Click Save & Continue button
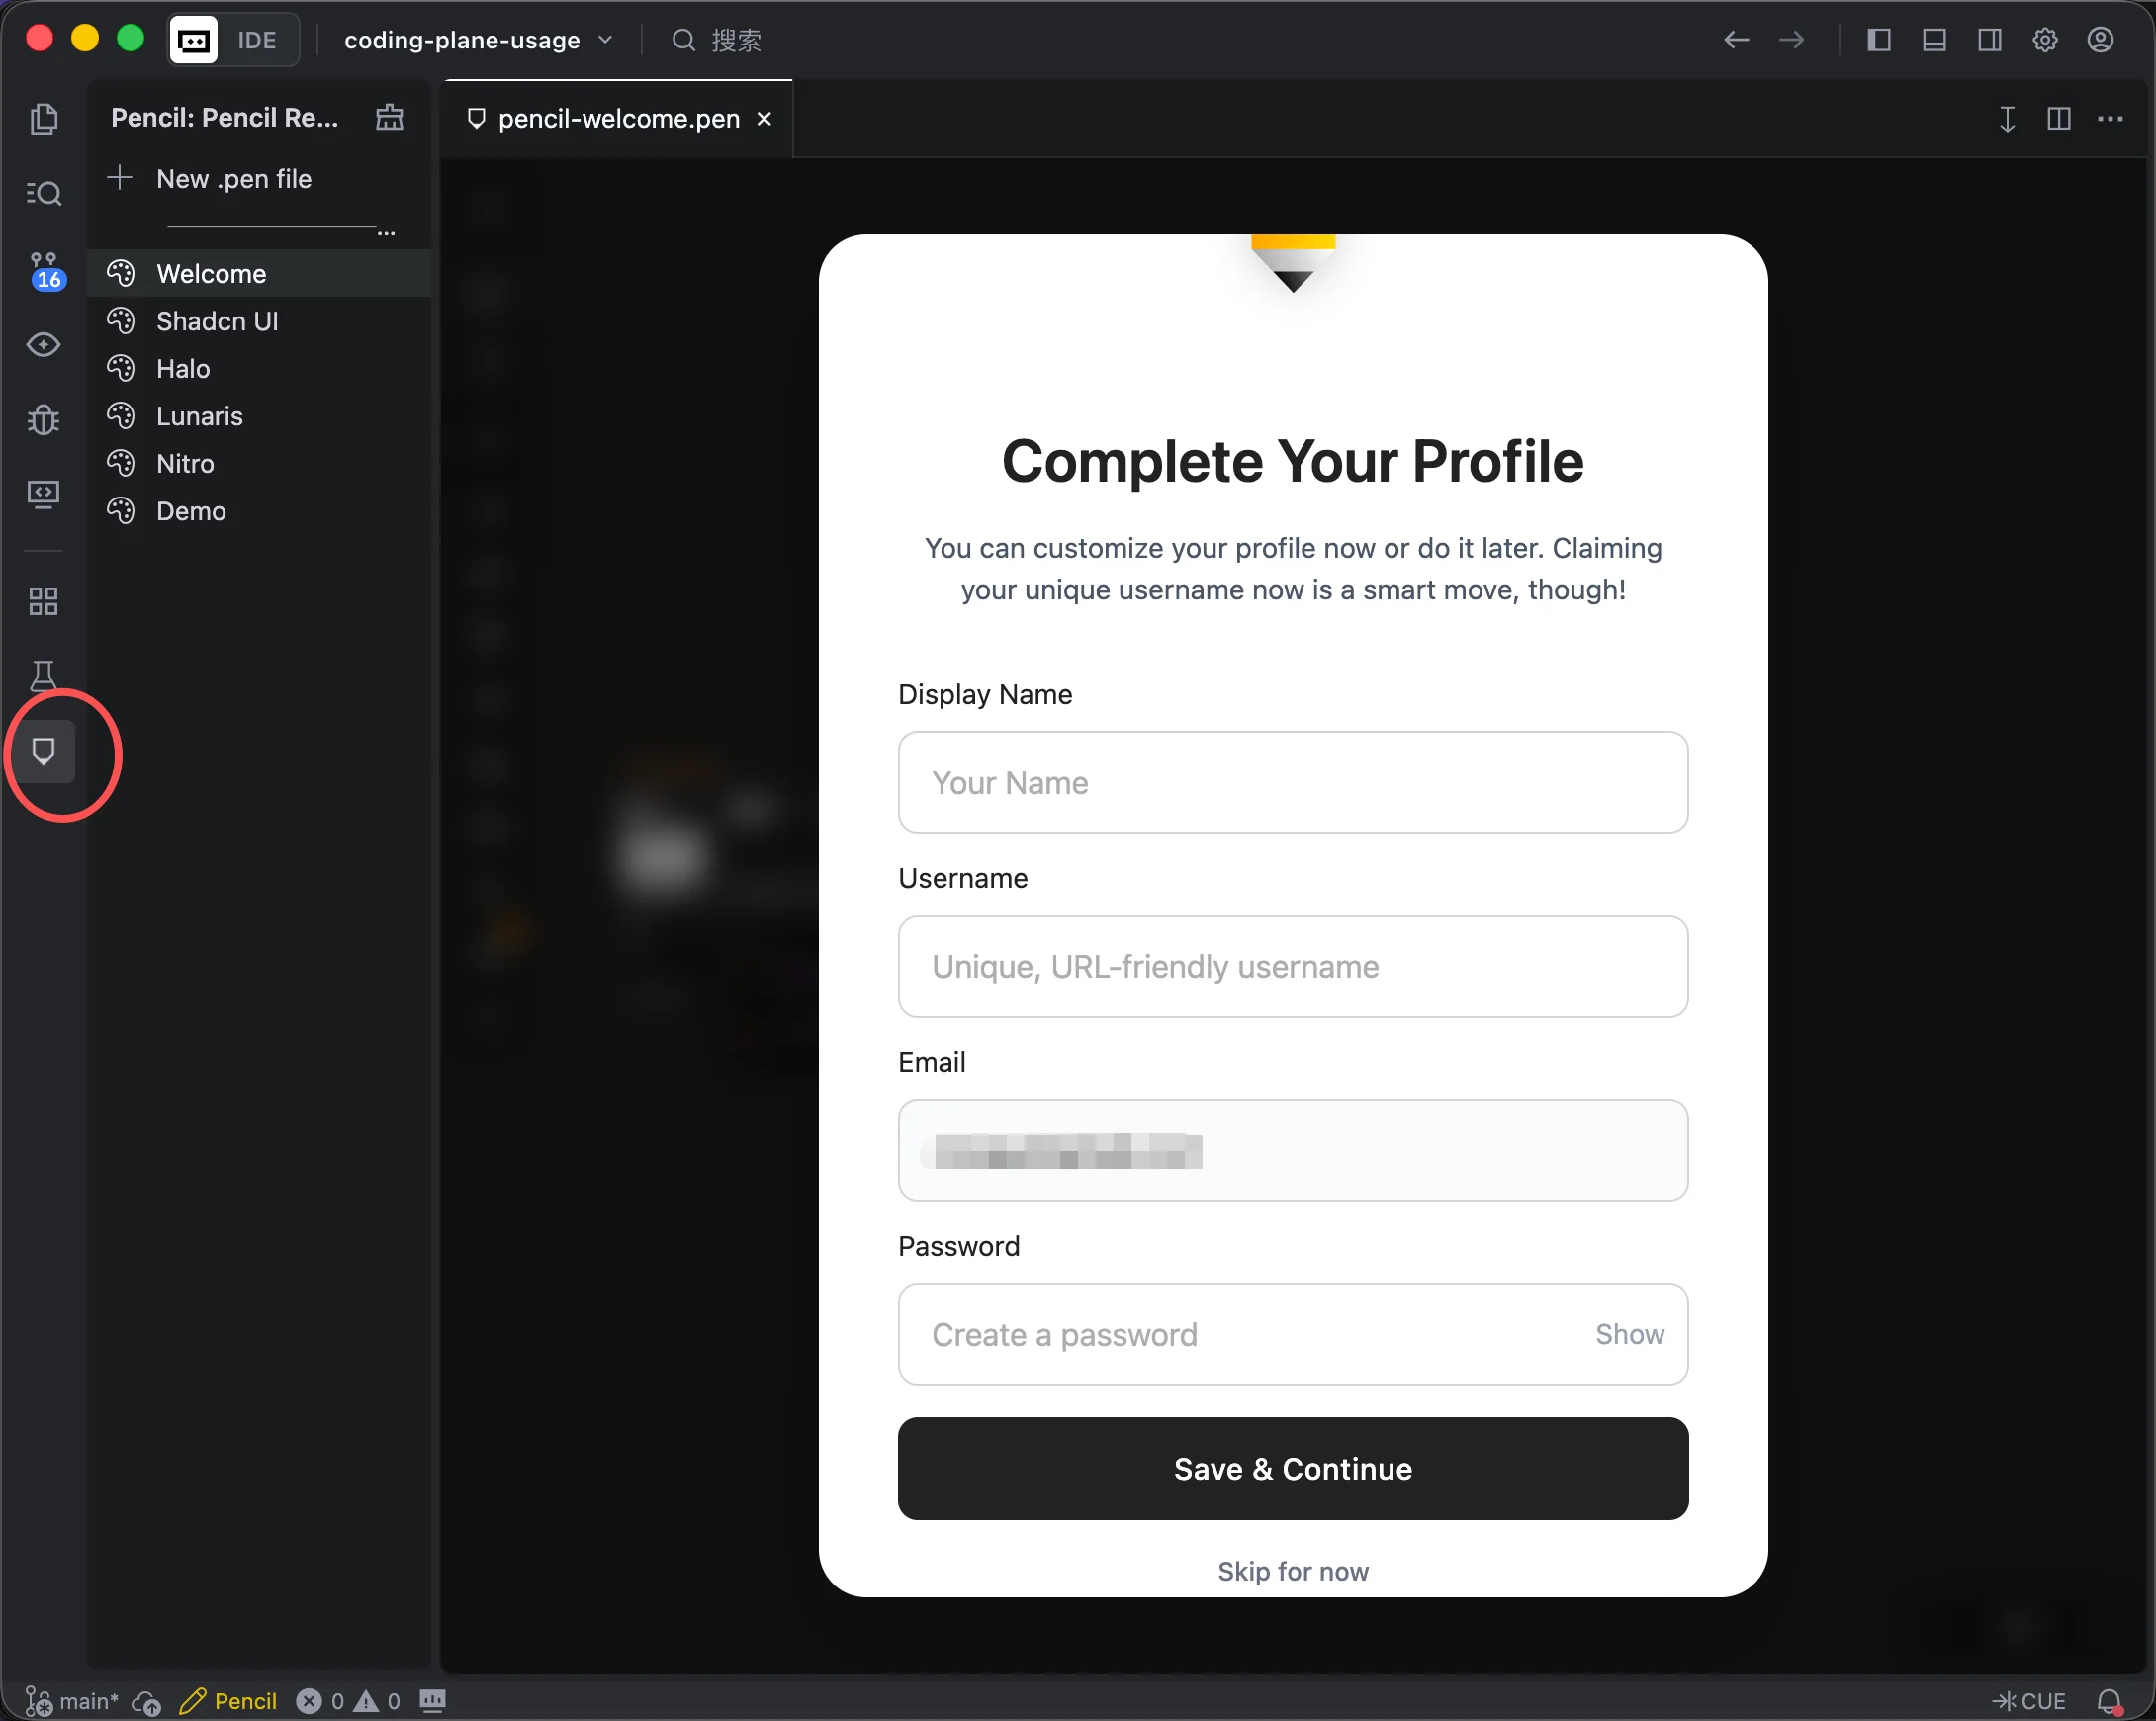The height and width of the screenshot is (1721, 2156). [1292, 1468]
